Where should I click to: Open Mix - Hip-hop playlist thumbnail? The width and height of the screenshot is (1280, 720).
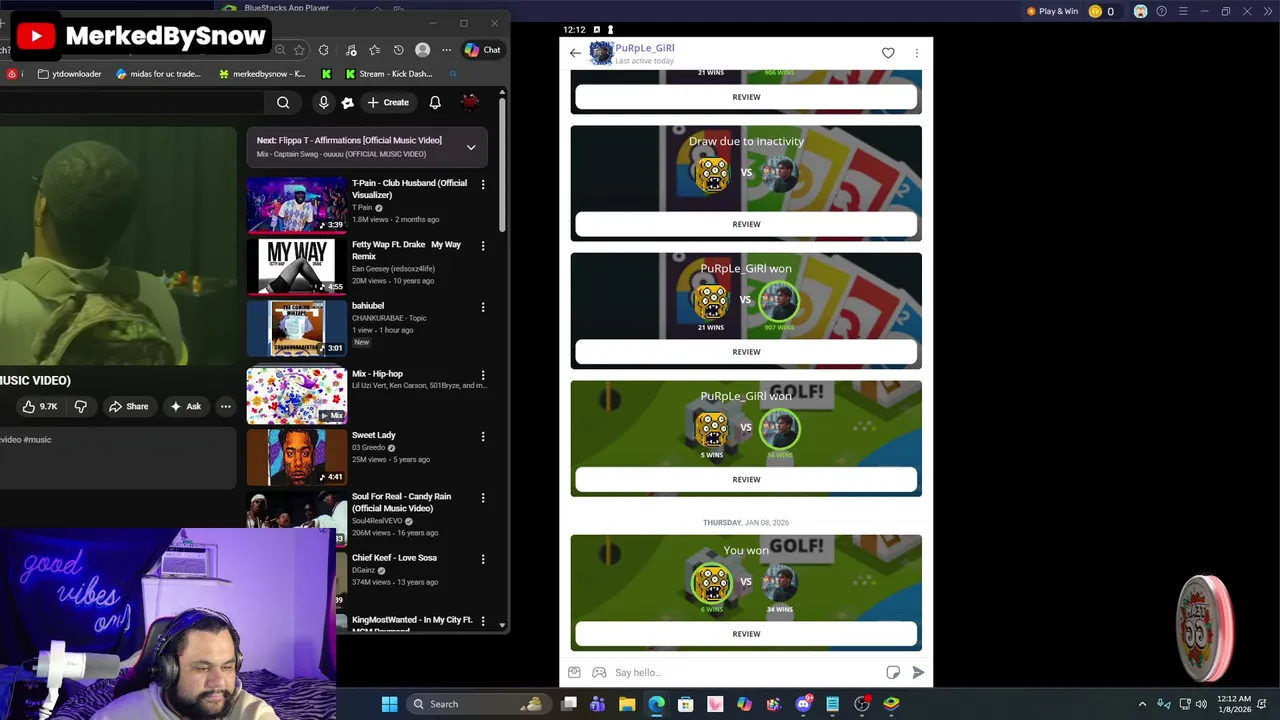[x=297, y=396]
